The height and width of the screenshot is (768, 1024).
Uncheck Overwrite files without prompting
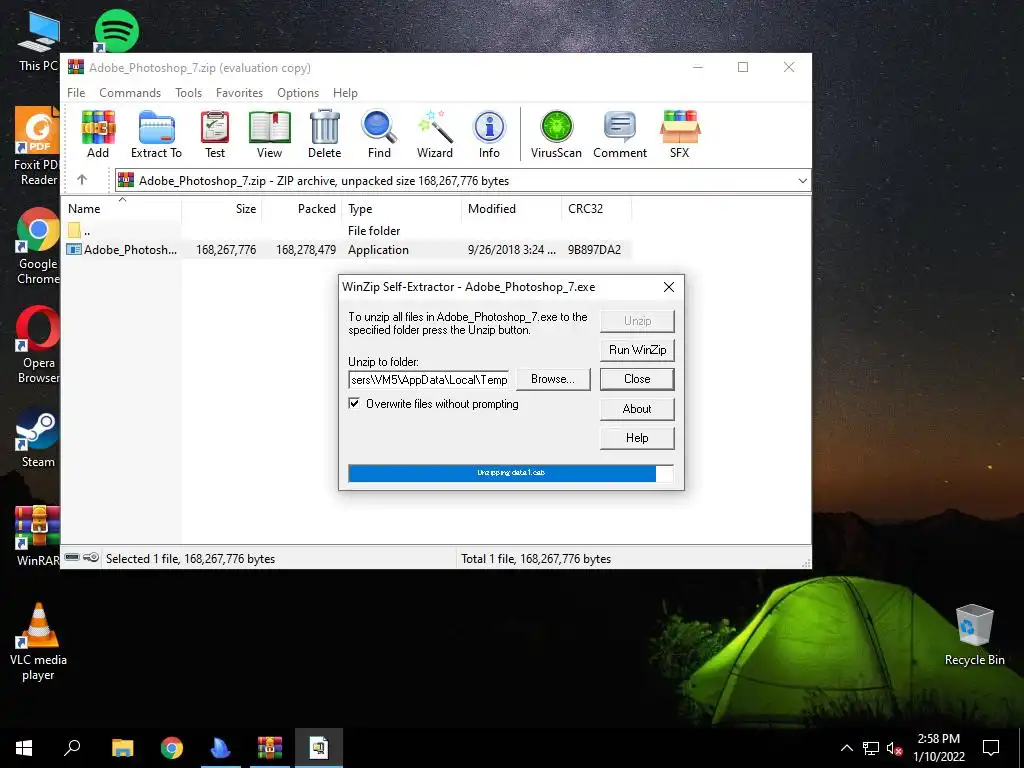pyautogui.click(x=354, y=403)
